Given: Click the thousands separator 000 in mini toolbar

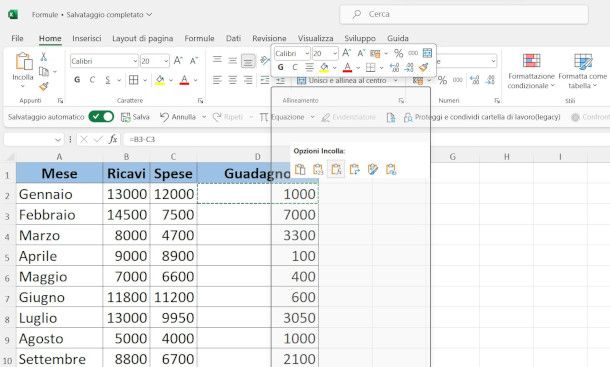Looking at the screenshot, I should (x=413, y=53).
